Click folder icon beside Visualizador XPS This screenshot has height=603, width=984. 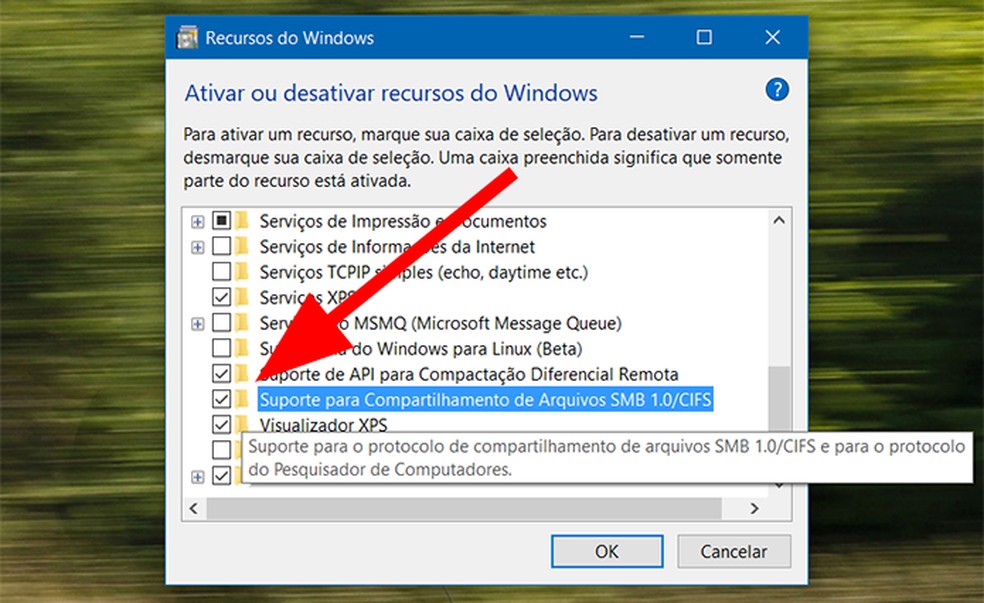[242, 425]
